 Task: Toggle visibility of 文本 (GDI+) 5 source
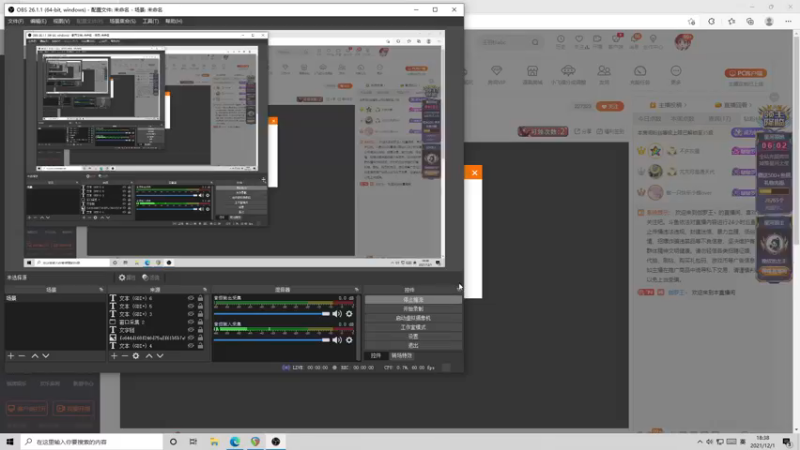[x=191, y=306]
